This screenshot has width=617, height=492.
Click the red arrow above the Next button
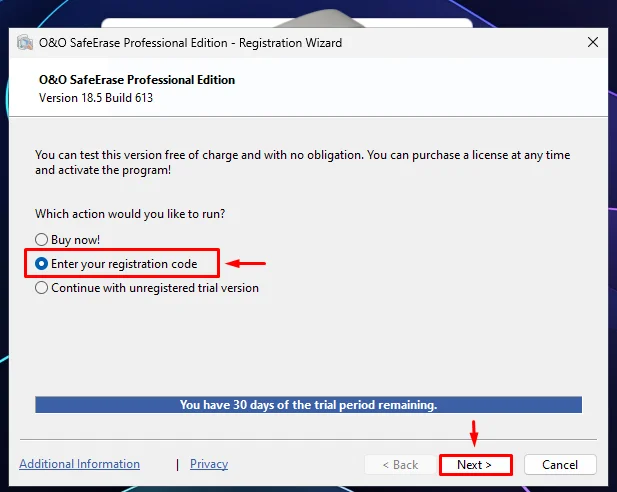[x=474, y=433]
